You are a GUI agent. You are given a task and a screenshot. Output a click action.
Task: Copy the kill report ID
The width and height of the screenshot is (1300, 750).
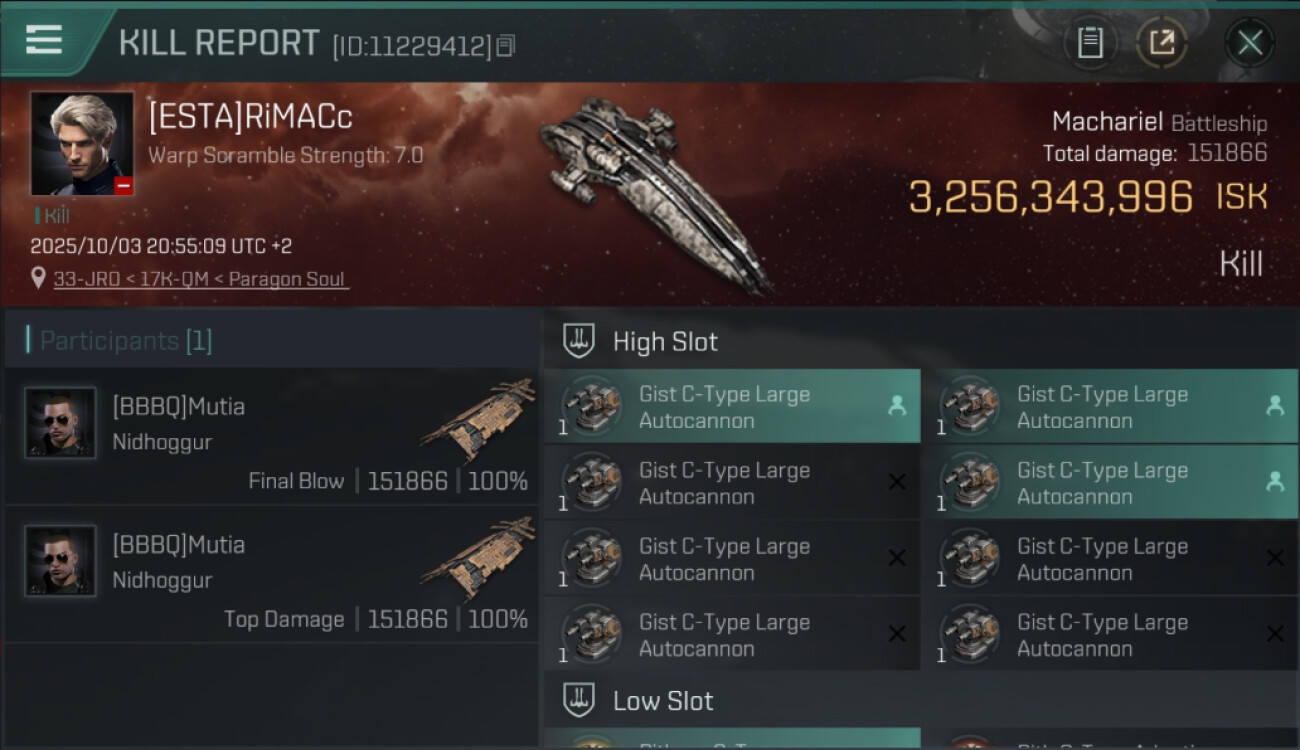tap(506, 45)
